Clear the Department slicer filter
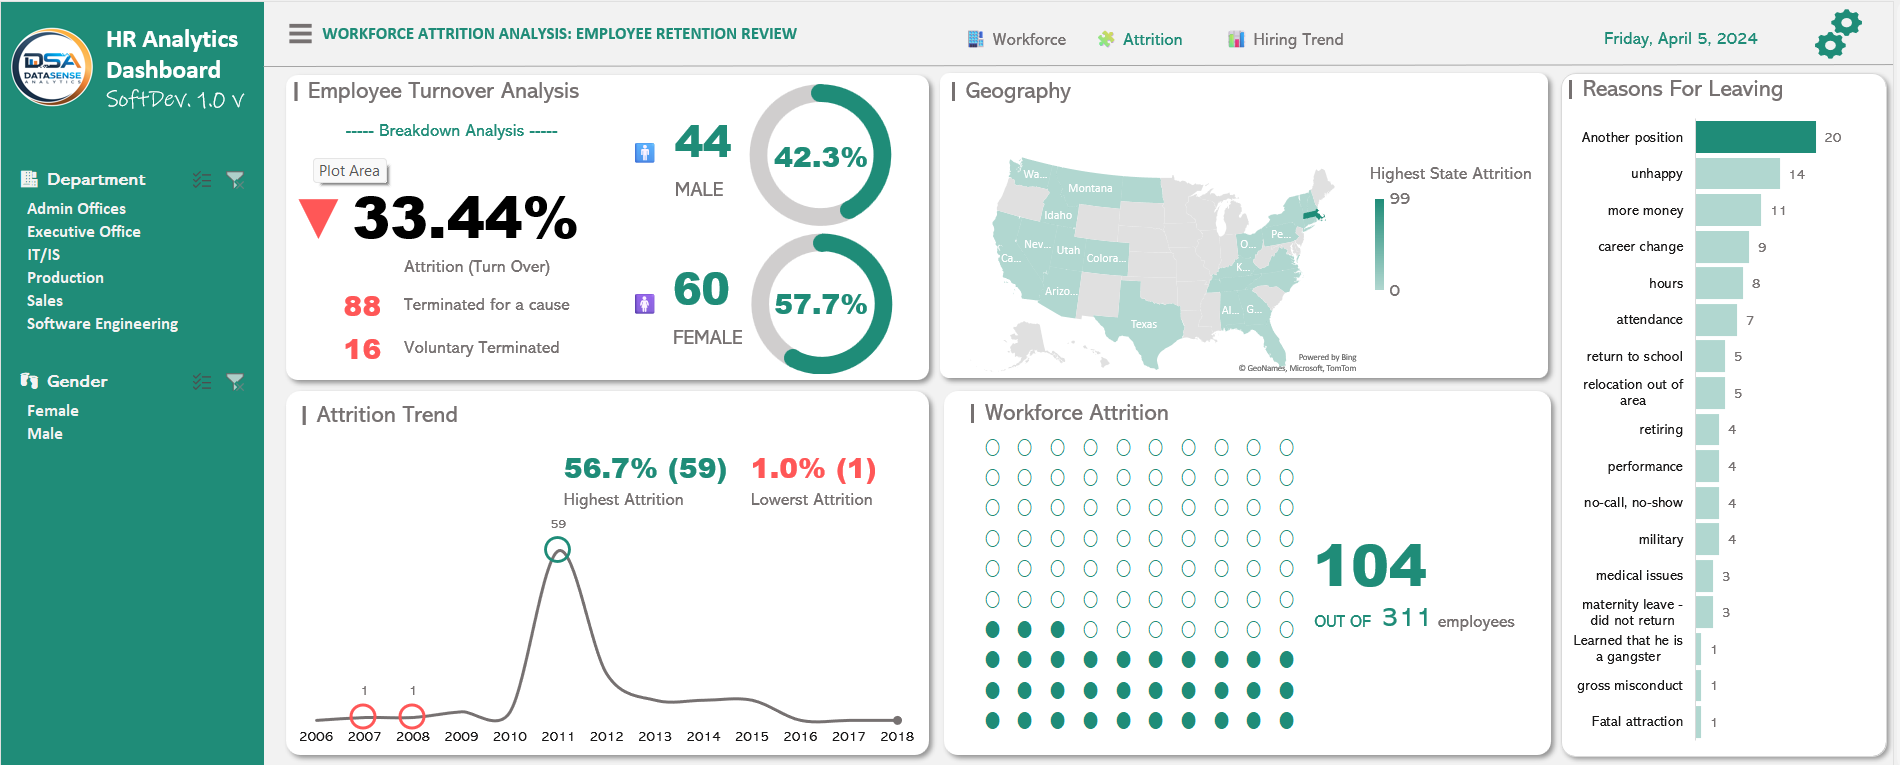The image size is (1900, 765). point(235,180)
